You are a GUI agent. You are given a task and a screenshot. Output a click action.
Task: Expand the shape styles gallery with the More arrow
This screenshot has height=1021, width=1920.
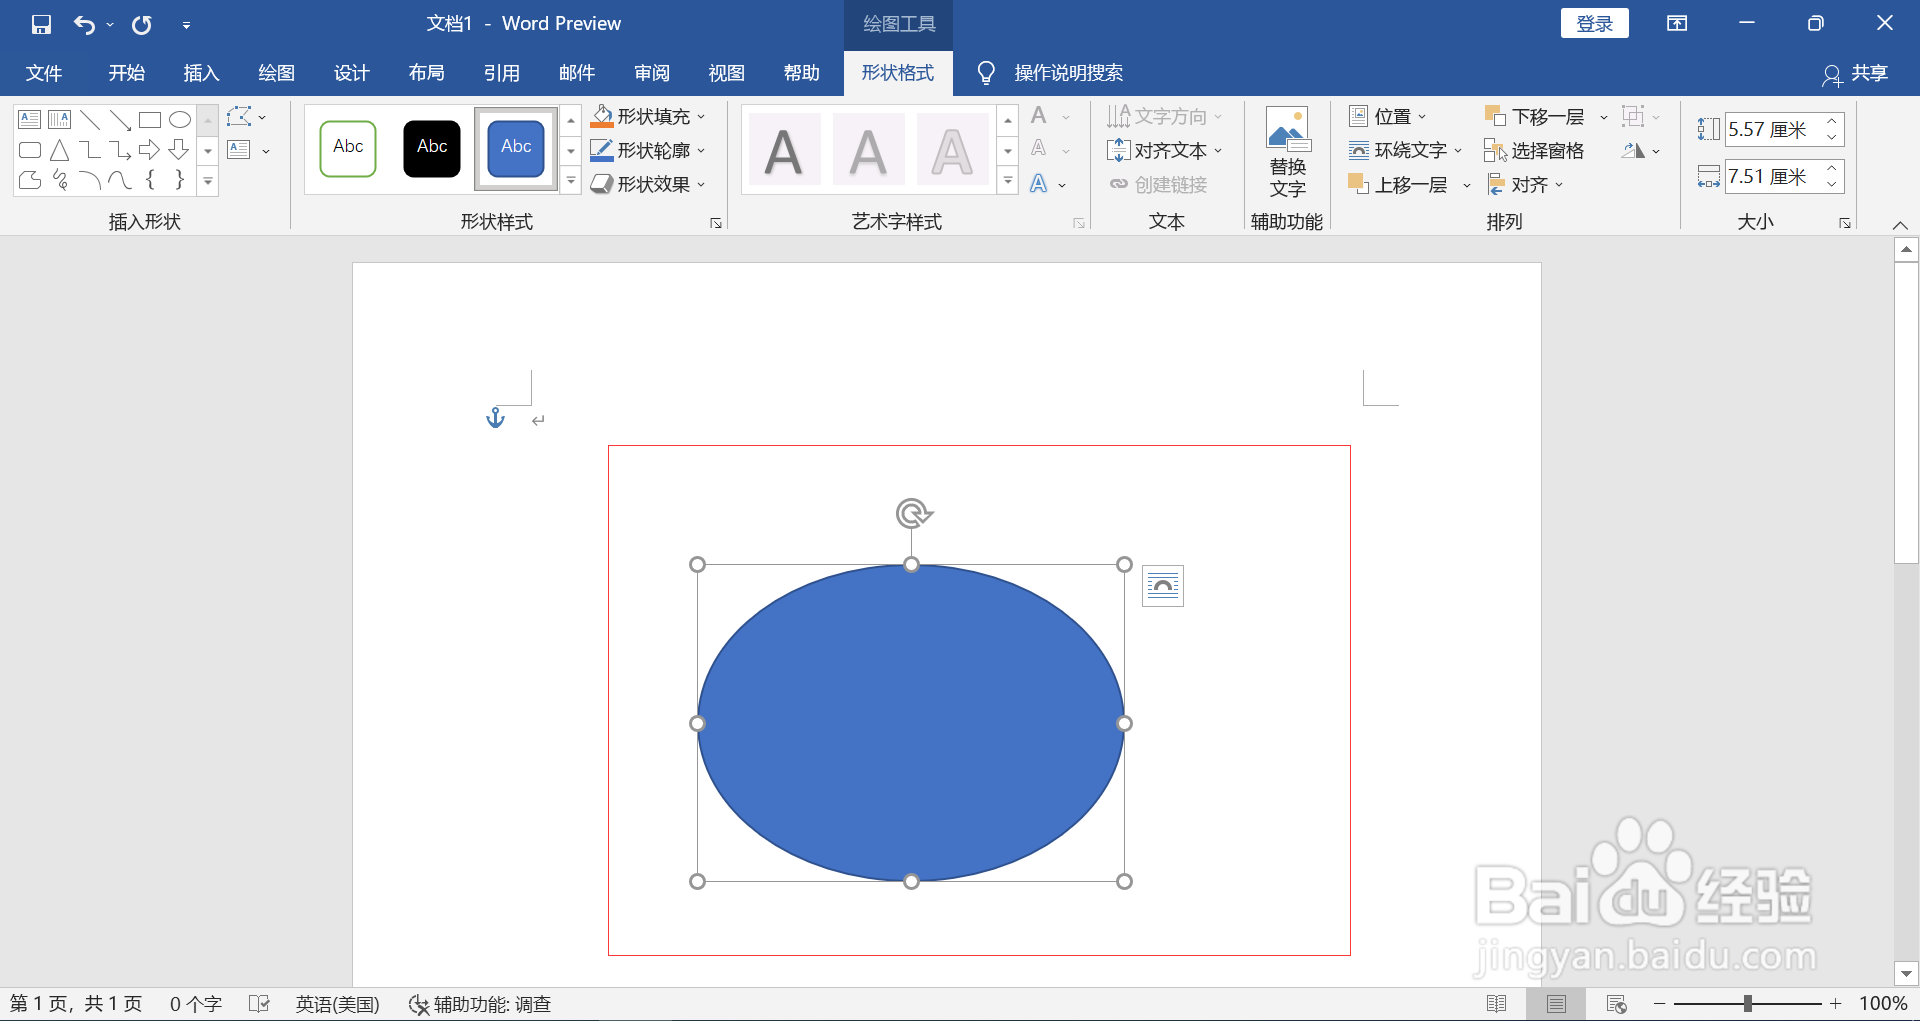click(571, 182)
